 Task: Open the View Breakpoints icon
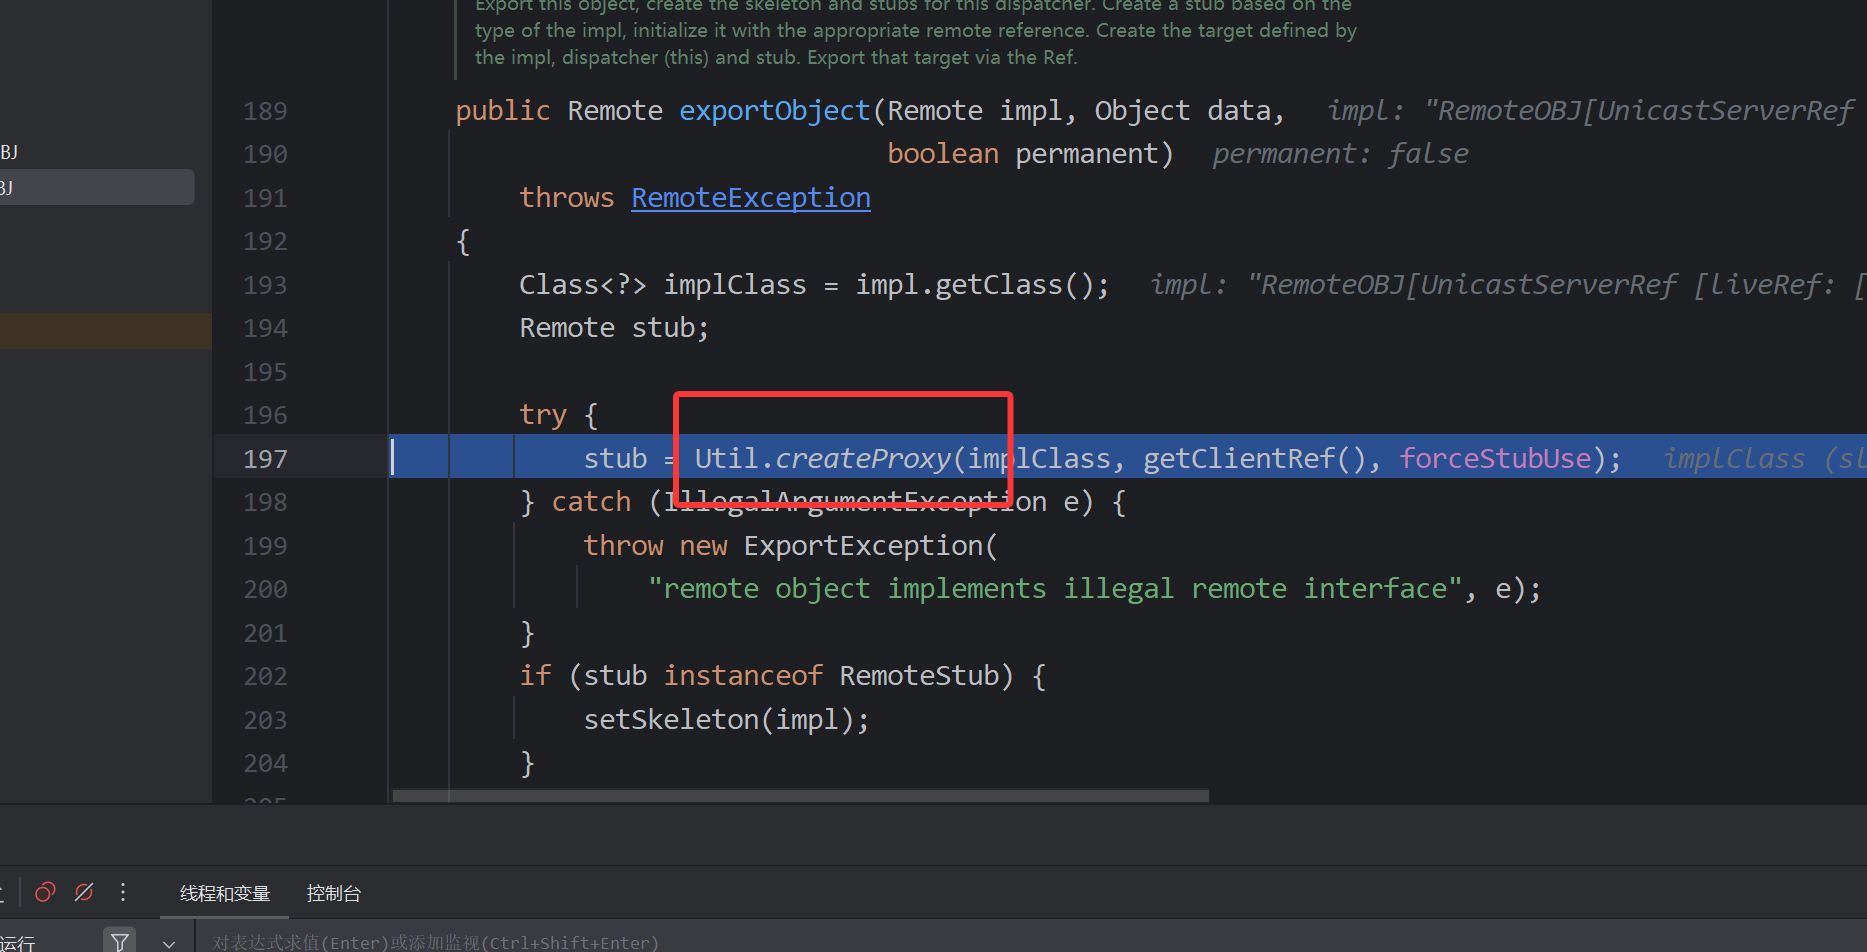tap(45, 892)
